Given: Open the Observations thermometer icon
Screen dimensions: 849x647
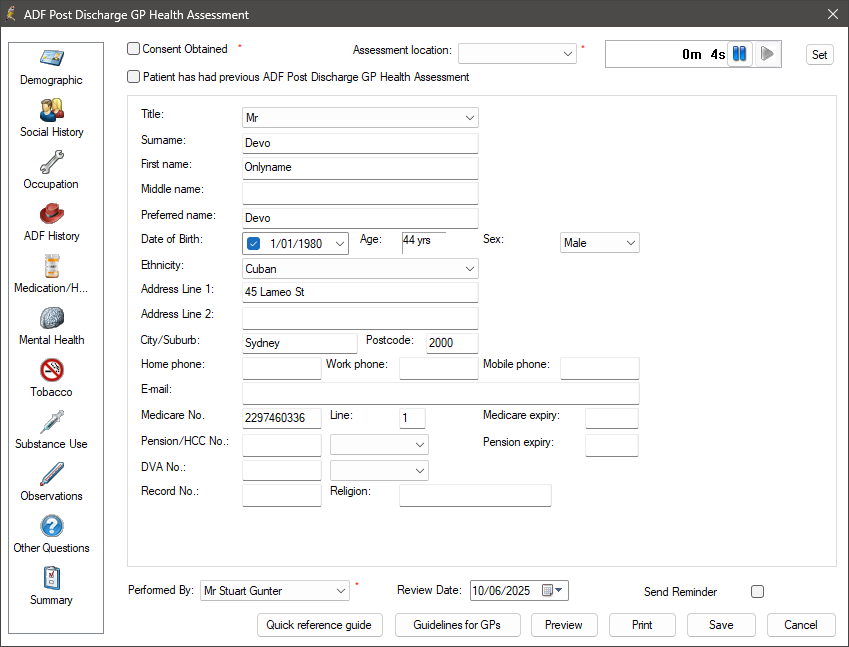Looking at the screenshot, I should (51, 474).
